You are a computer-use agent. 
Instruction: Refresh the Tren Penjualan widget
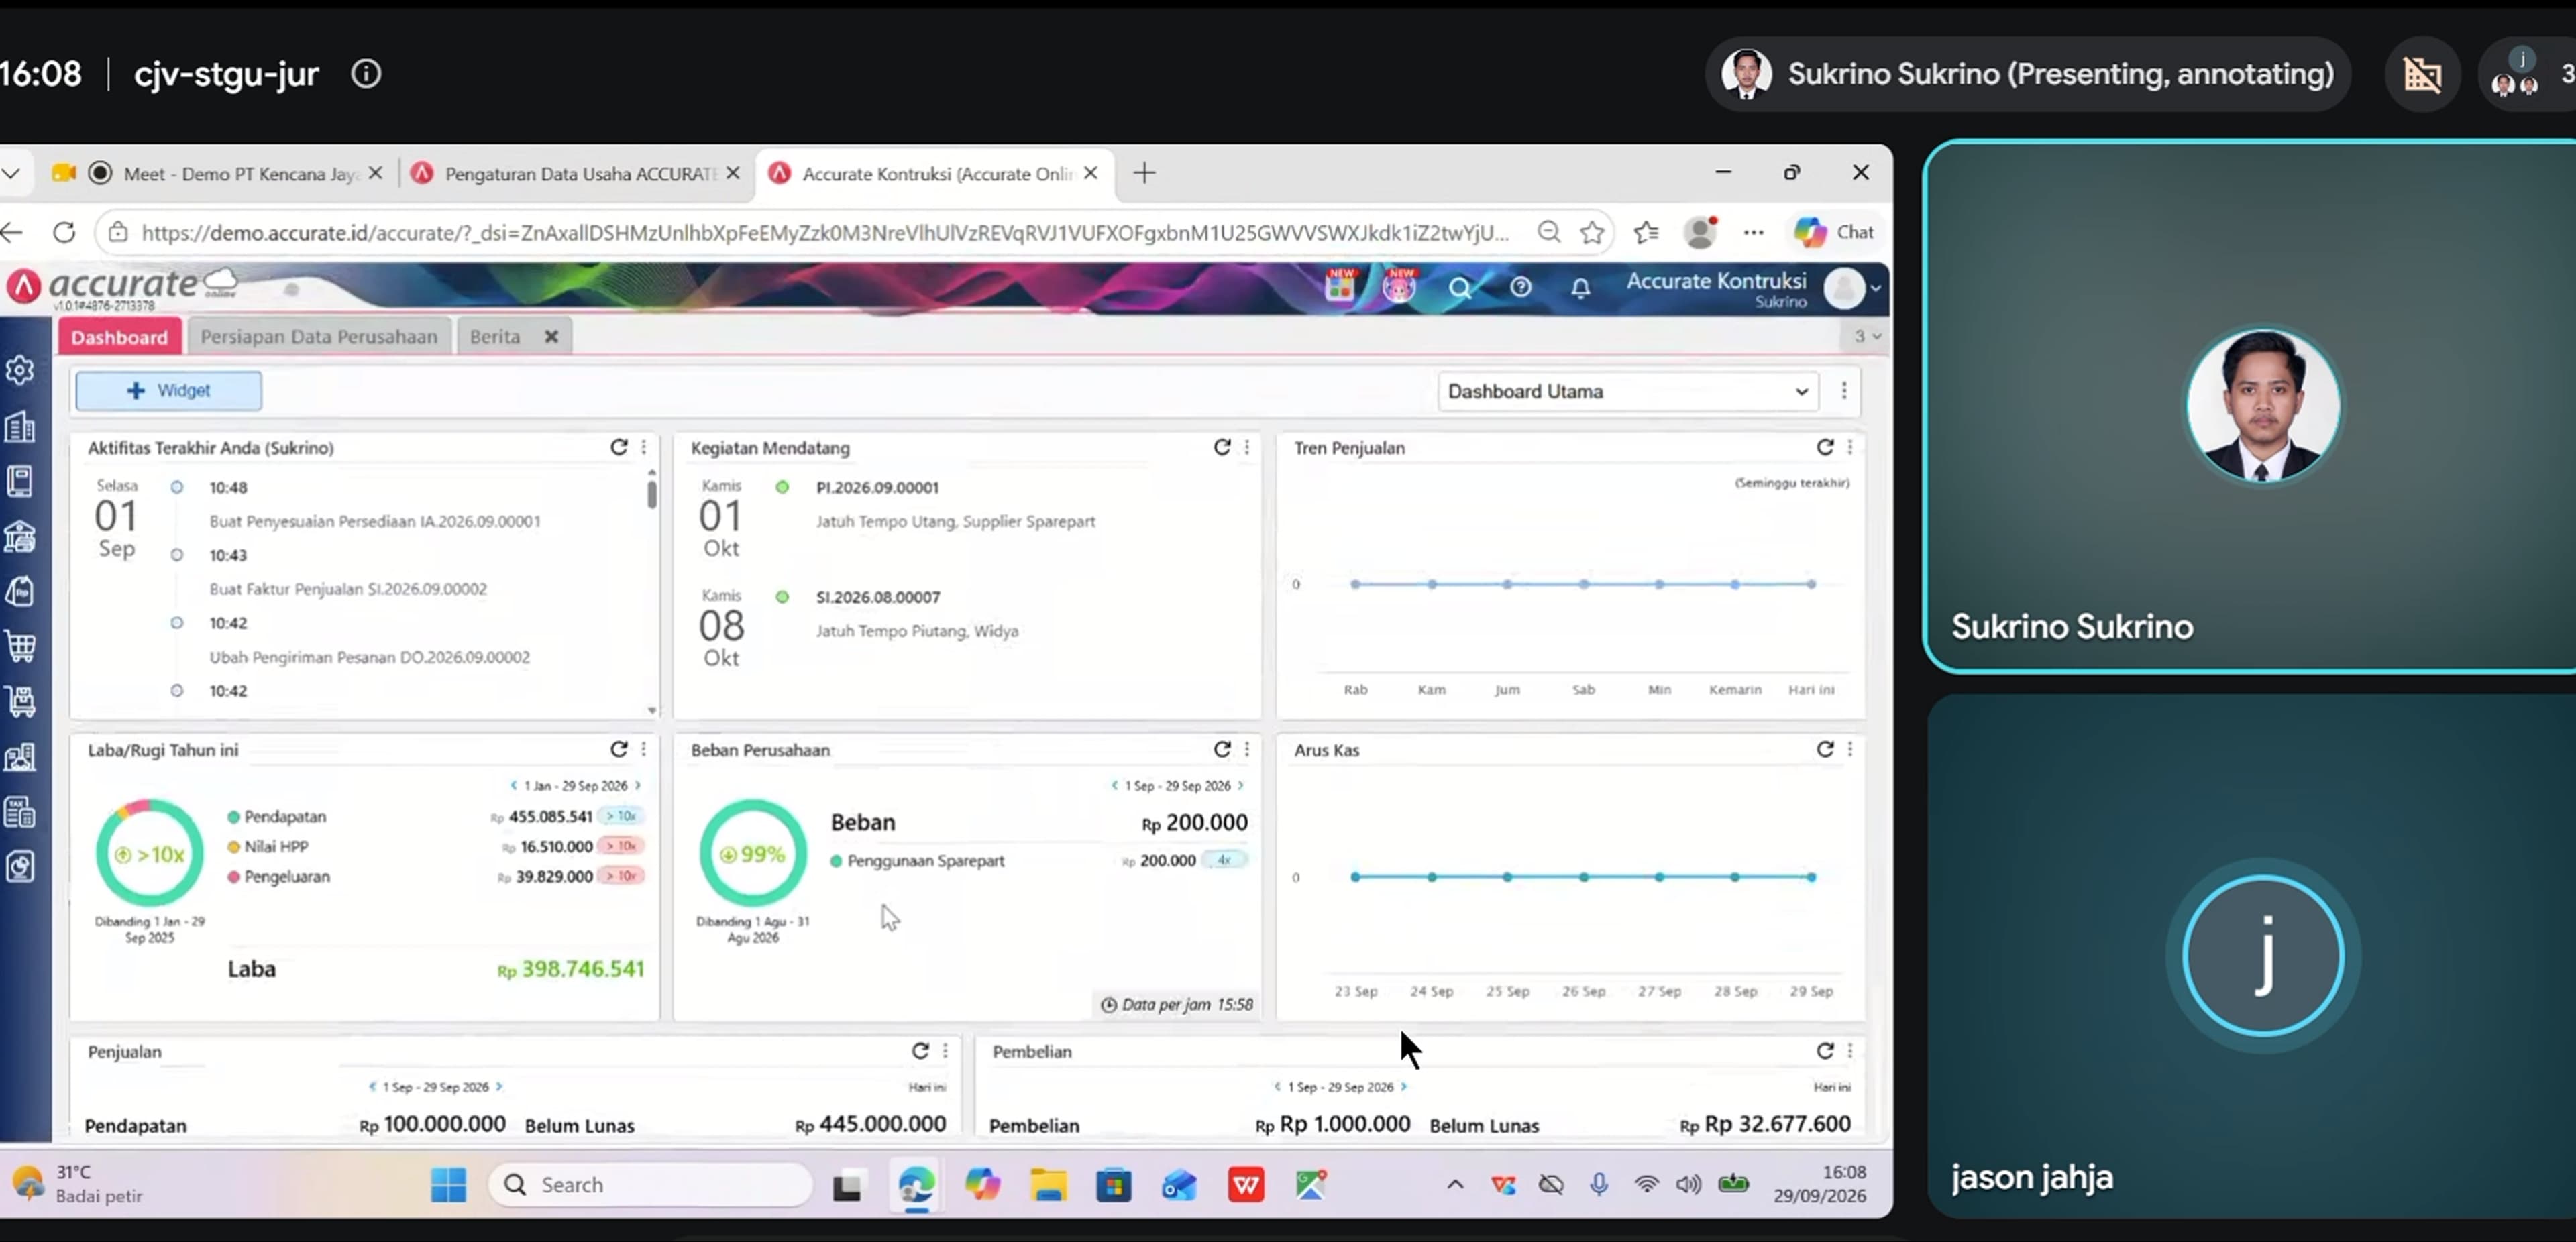tap(1825, 447)
